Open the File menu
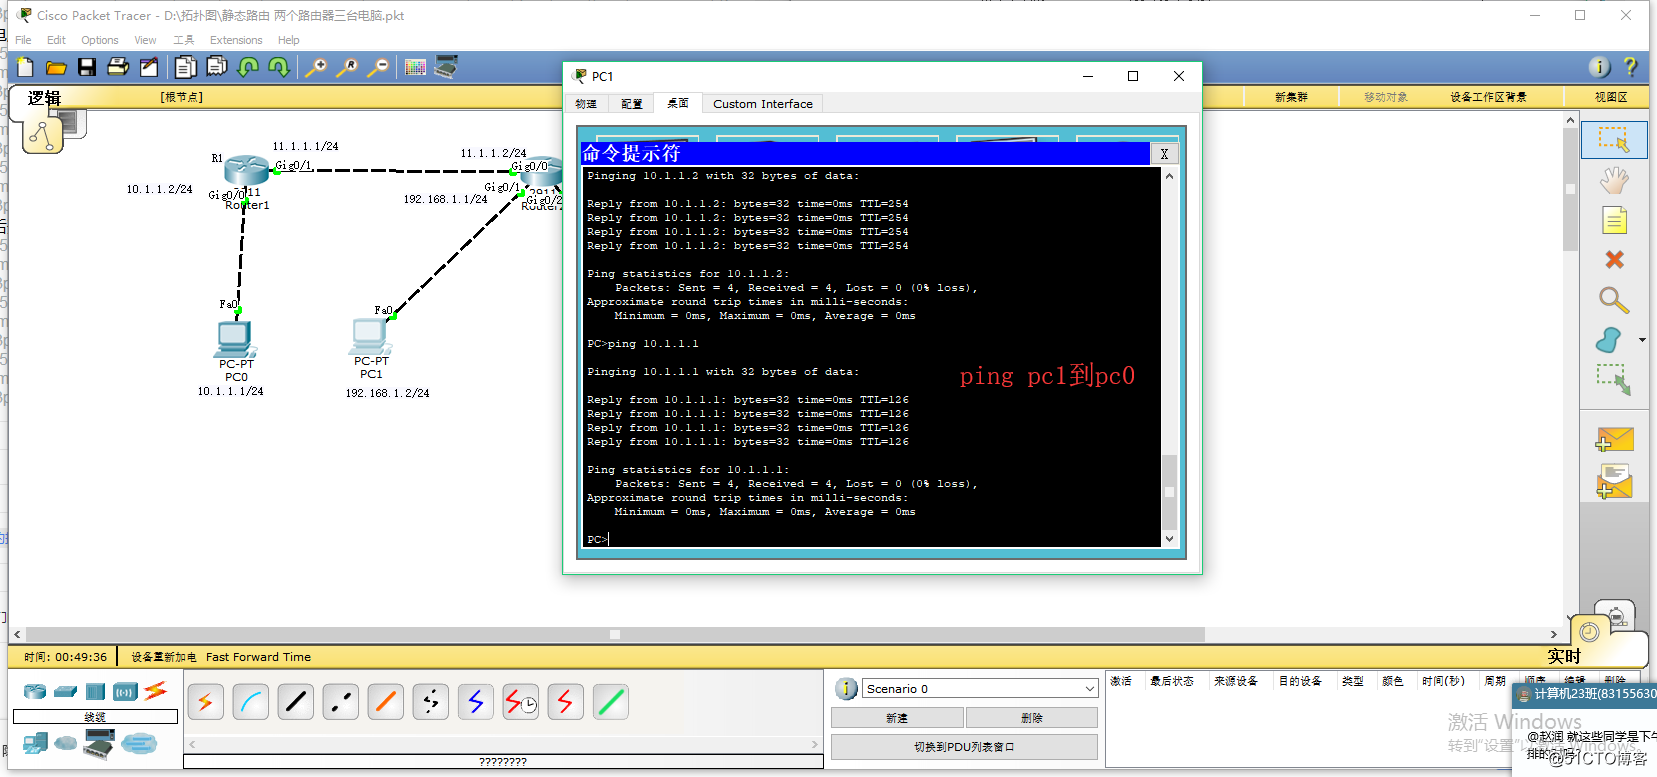The image size is (1657, 777). 23,40
